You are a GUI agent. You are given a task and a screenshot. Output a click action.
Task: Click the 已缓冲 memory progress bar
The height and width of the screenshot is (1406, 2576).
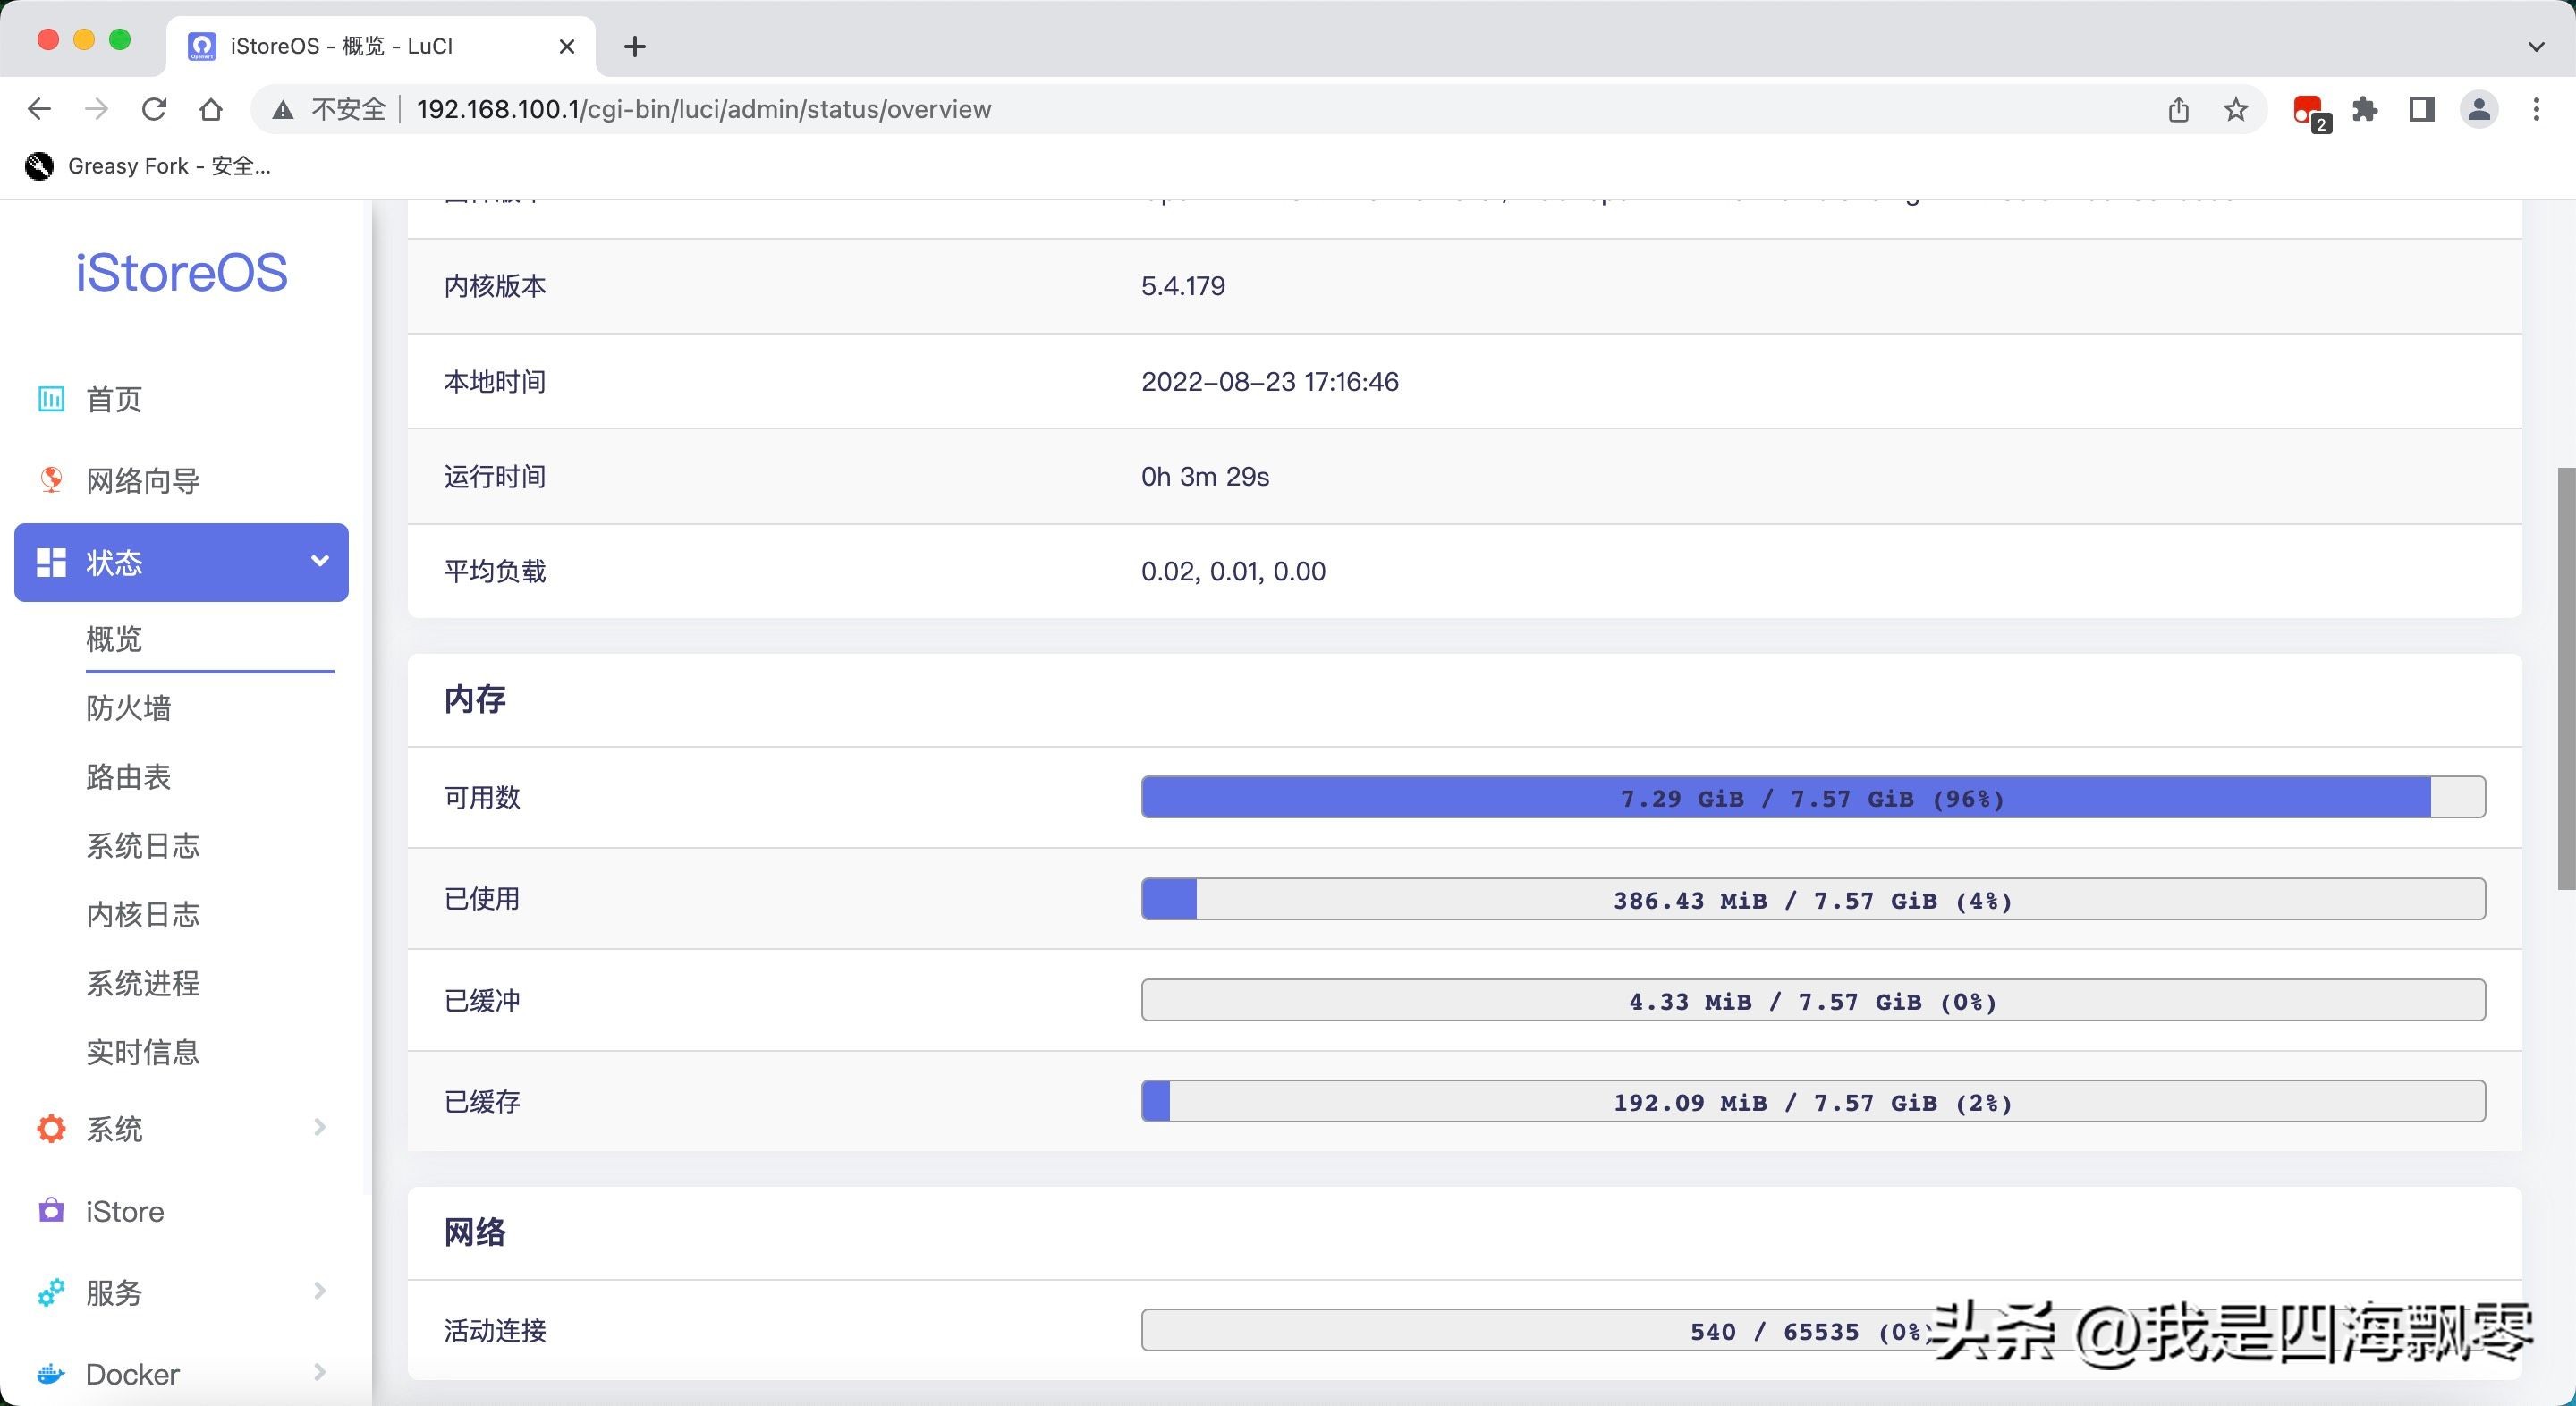[x=1813, y=1000]
